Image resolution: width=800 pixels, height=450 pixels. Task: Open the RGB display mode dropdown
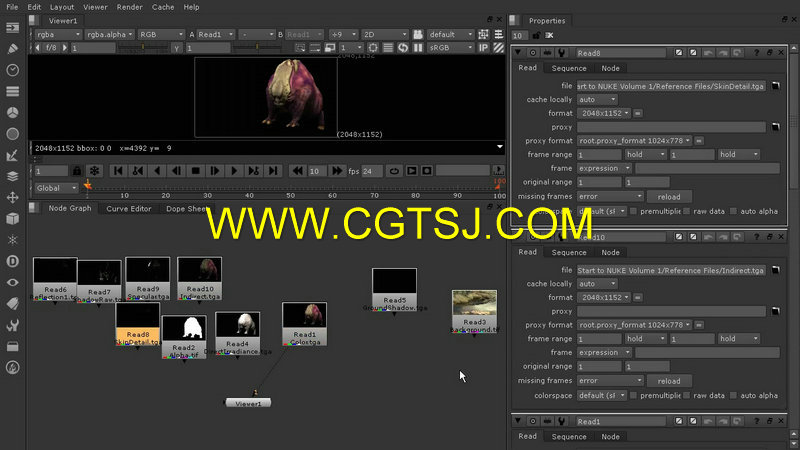tap(161, 34)
